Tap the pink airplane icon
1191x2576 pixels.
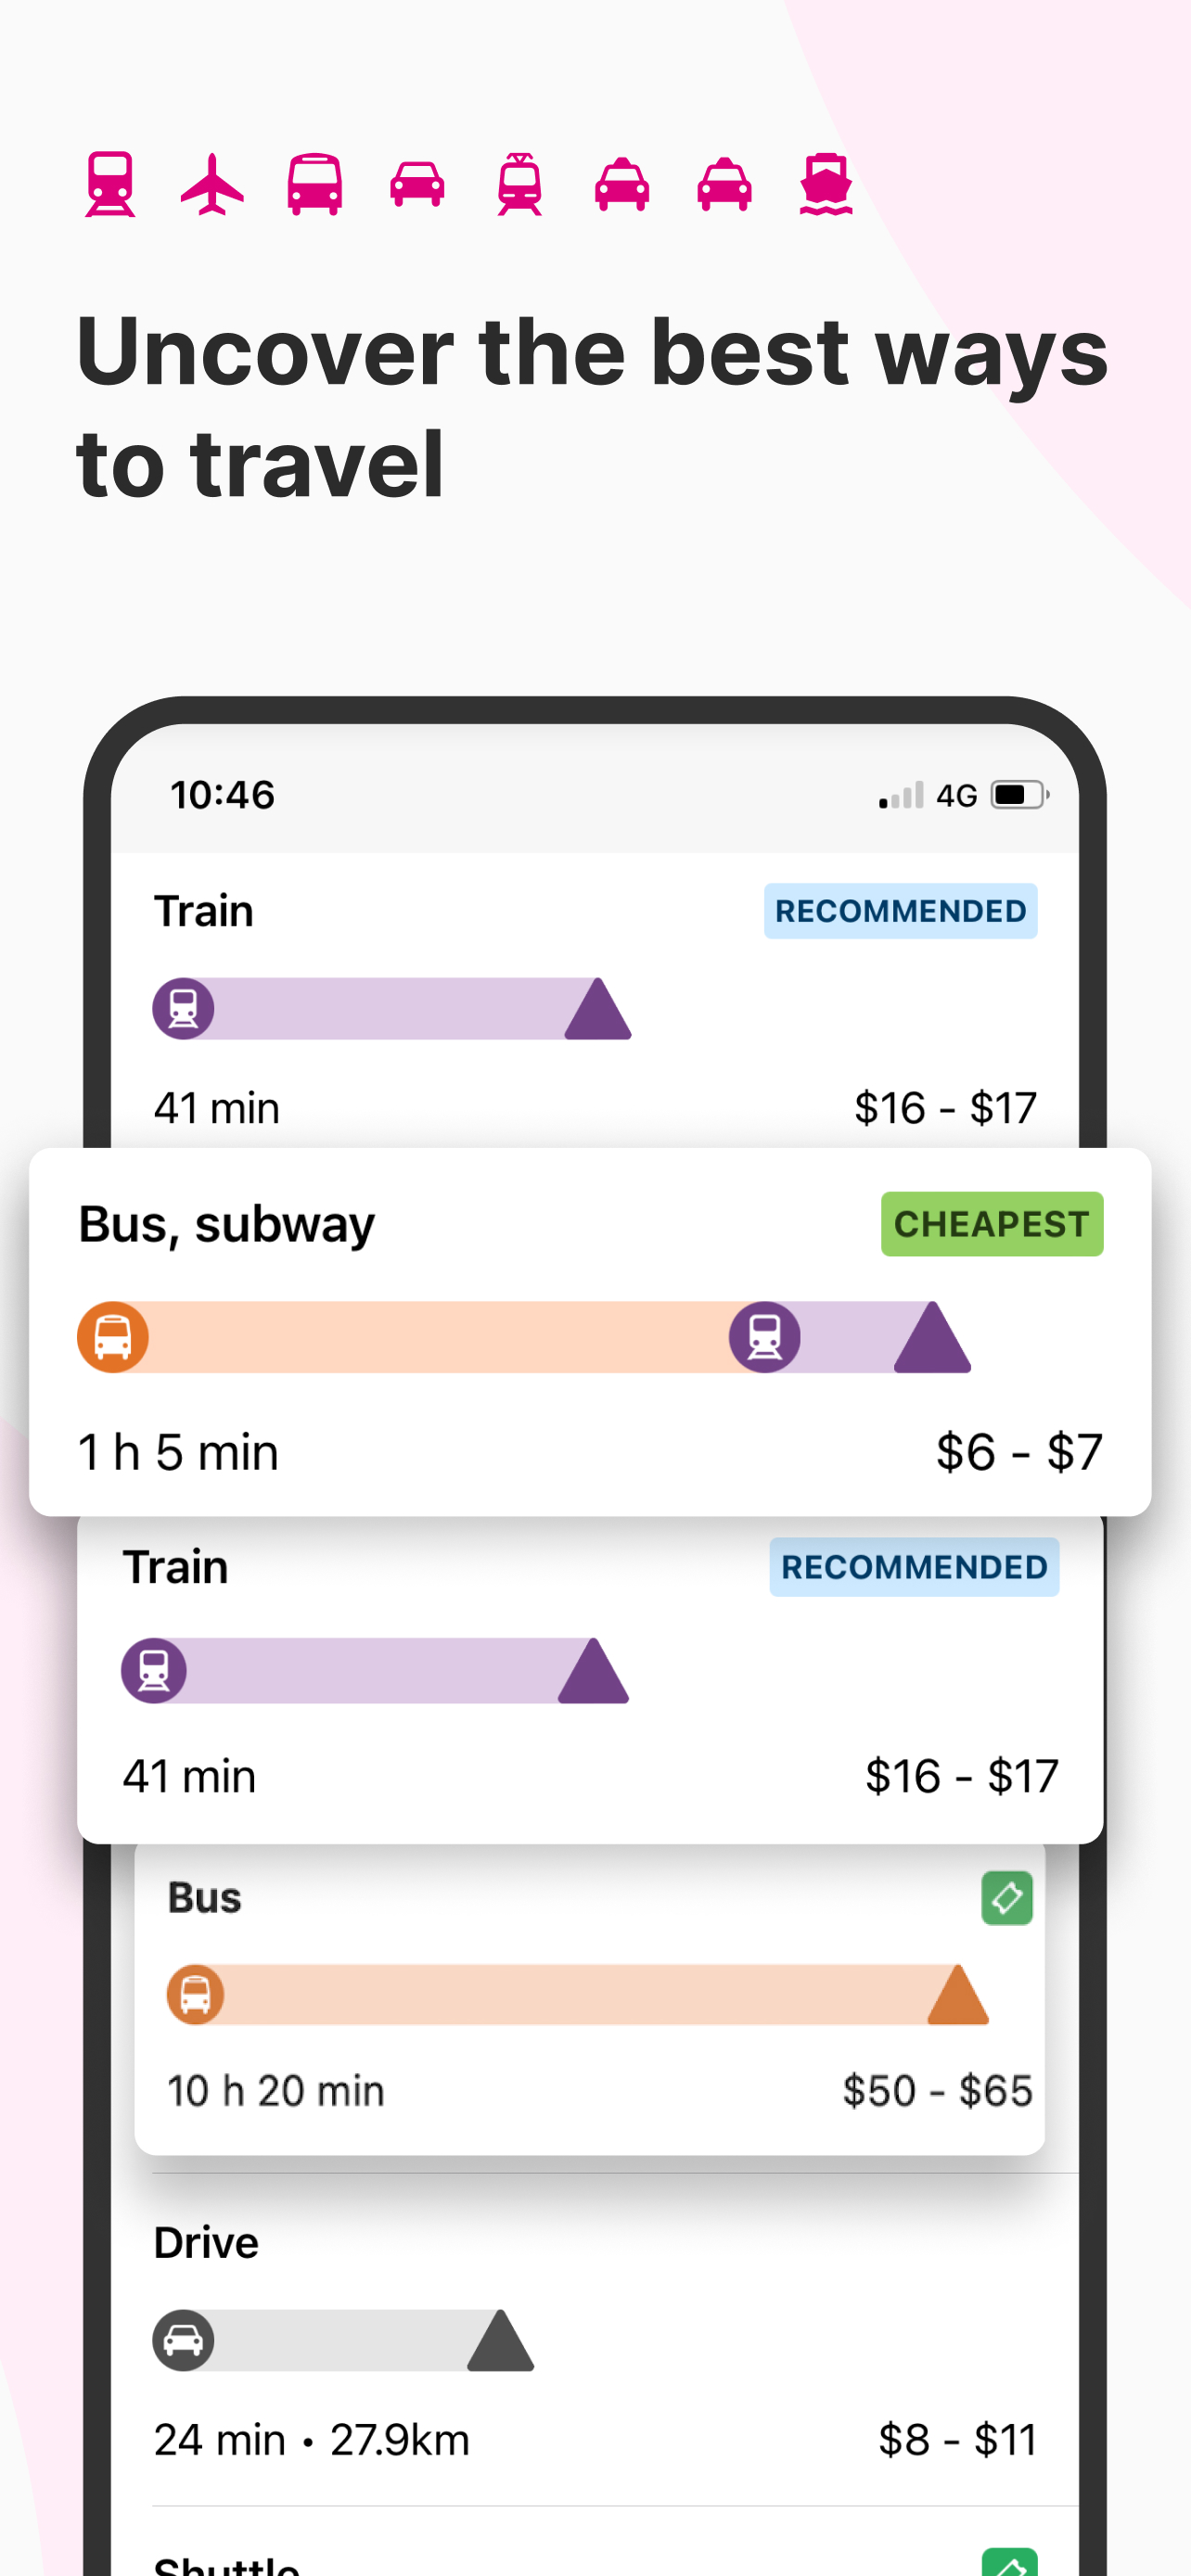point(212,184)
